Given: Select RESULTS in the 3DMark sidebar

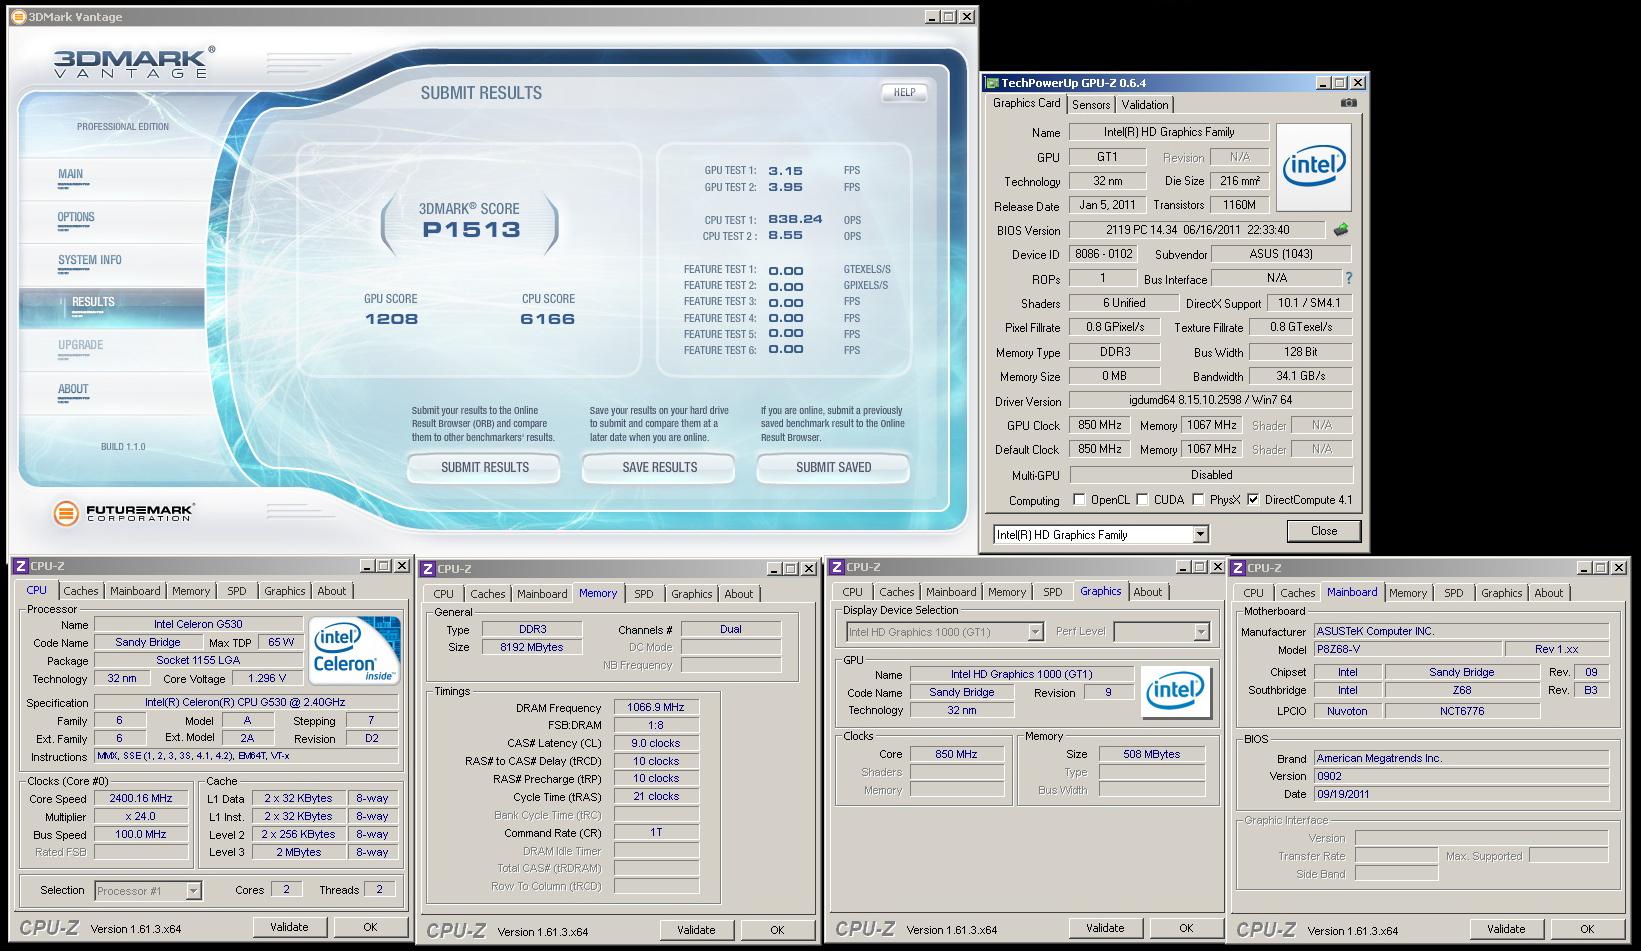Looking at the screenshot, I should coord(112,308).
